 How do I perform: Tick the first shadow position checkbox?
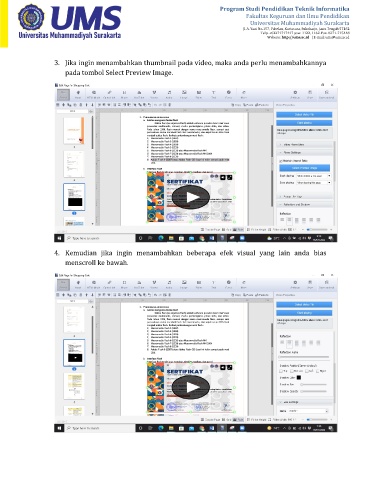click(x=281, y=371)
